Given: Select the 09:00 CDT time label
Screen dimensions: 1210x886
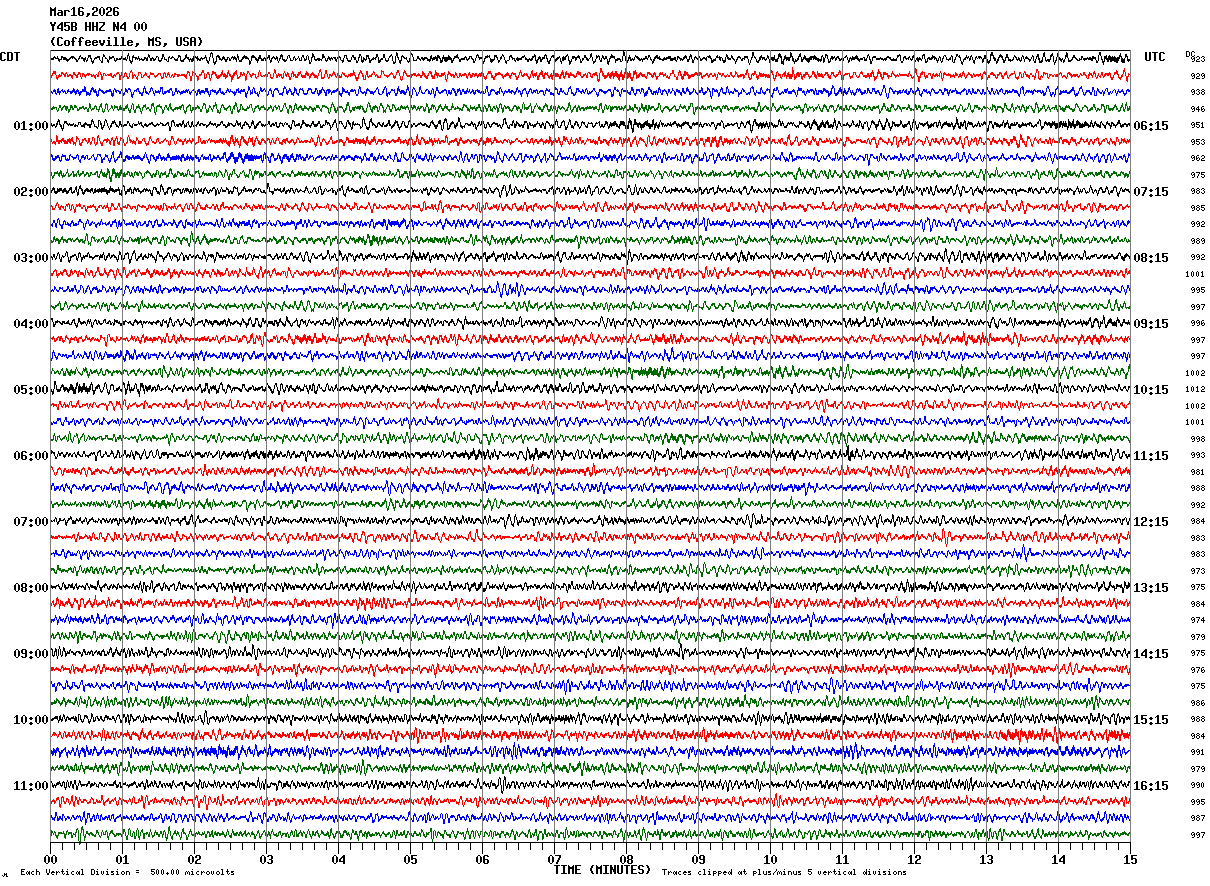Looking at the screenshot, I should 31,654.
